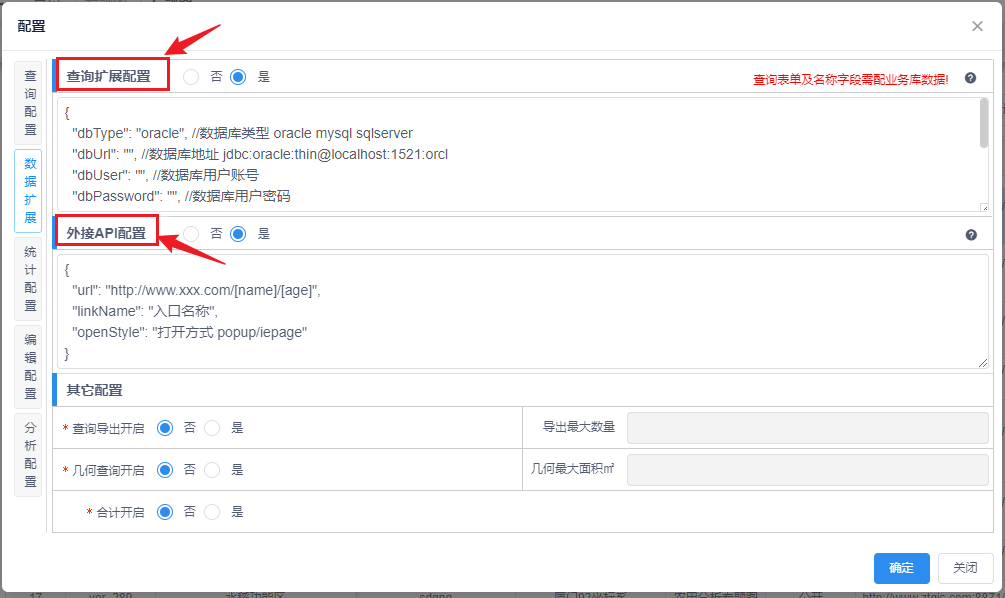This screenshot has width=1005, height=598.
Task: Choose 否 for 几何查询开启
Action: tap(165, 470)
